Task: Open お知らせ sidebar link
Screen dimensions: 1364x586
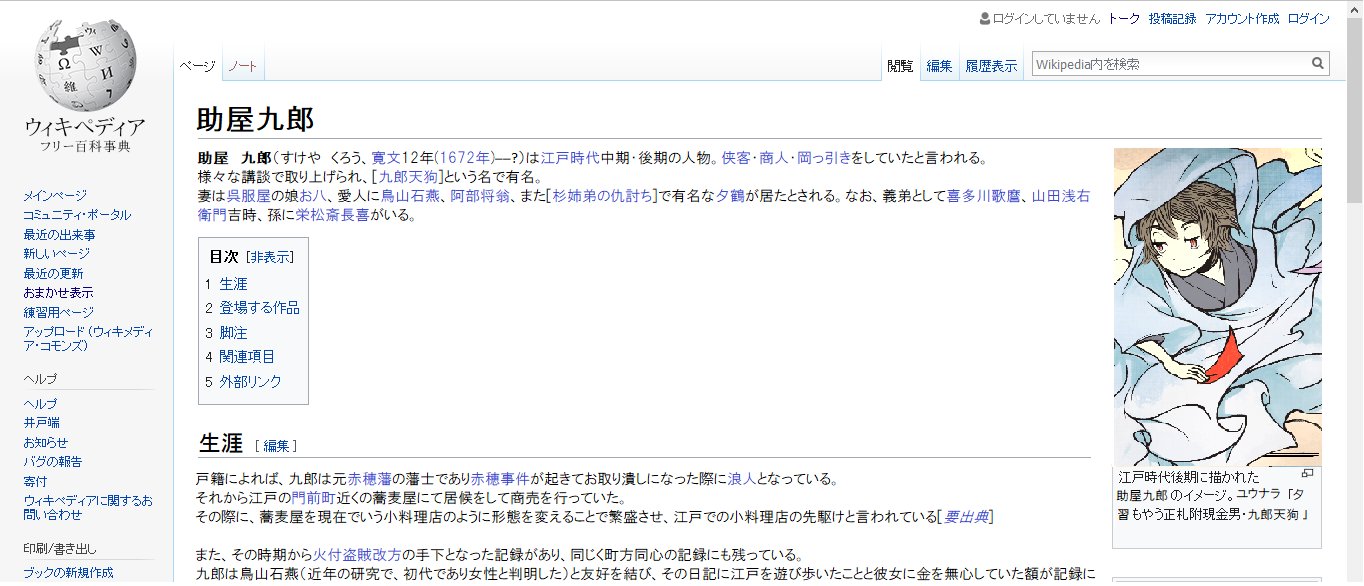Action: pyautogui.click(x=46, y=442)
